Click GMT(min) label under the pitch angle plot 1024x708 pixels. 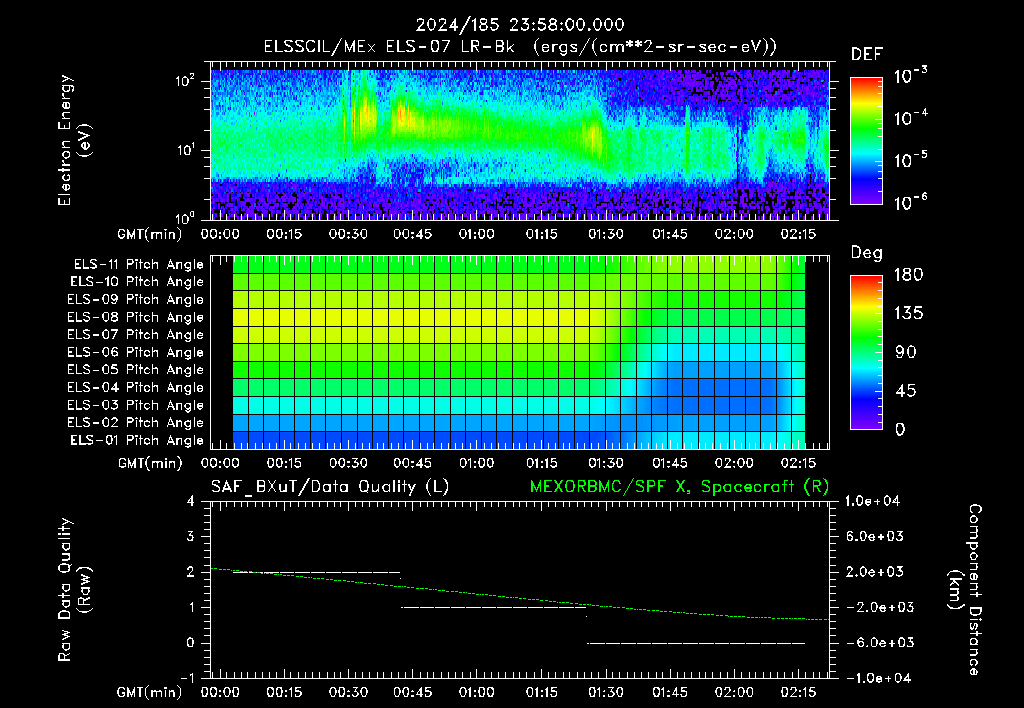(x=150, y=463)
